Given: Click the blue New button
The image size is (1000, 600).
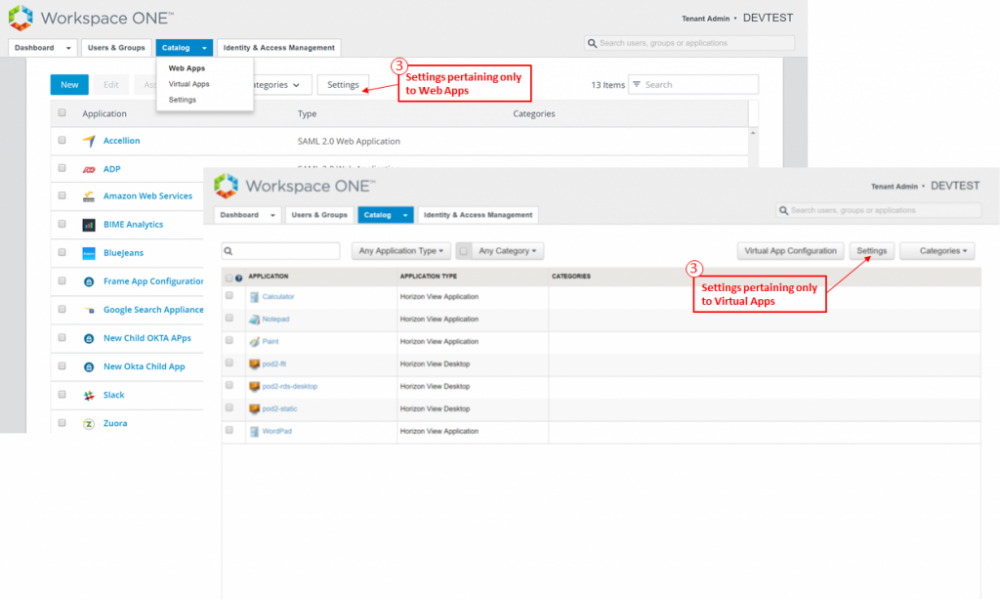Looking at the screenshot, I should (69, 85).
